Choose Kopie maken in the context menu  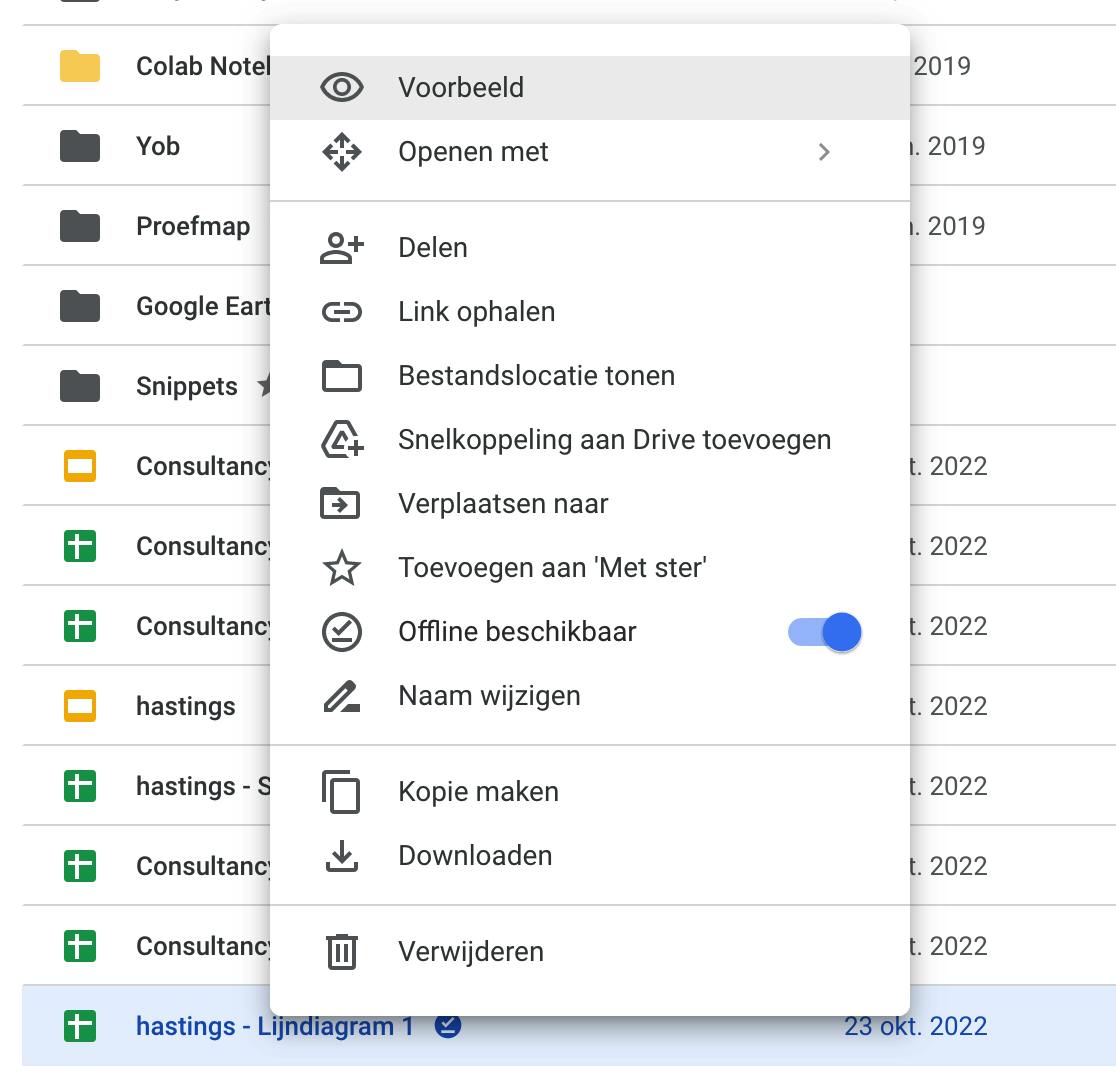pos(478,792)
